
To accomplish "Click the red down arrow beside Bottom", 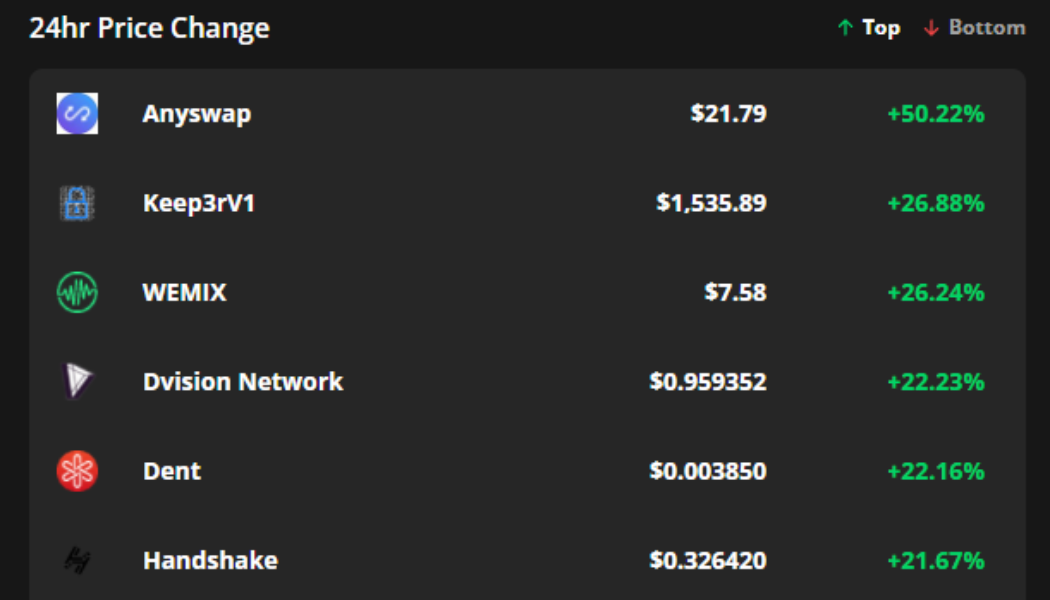I will 931,28.
